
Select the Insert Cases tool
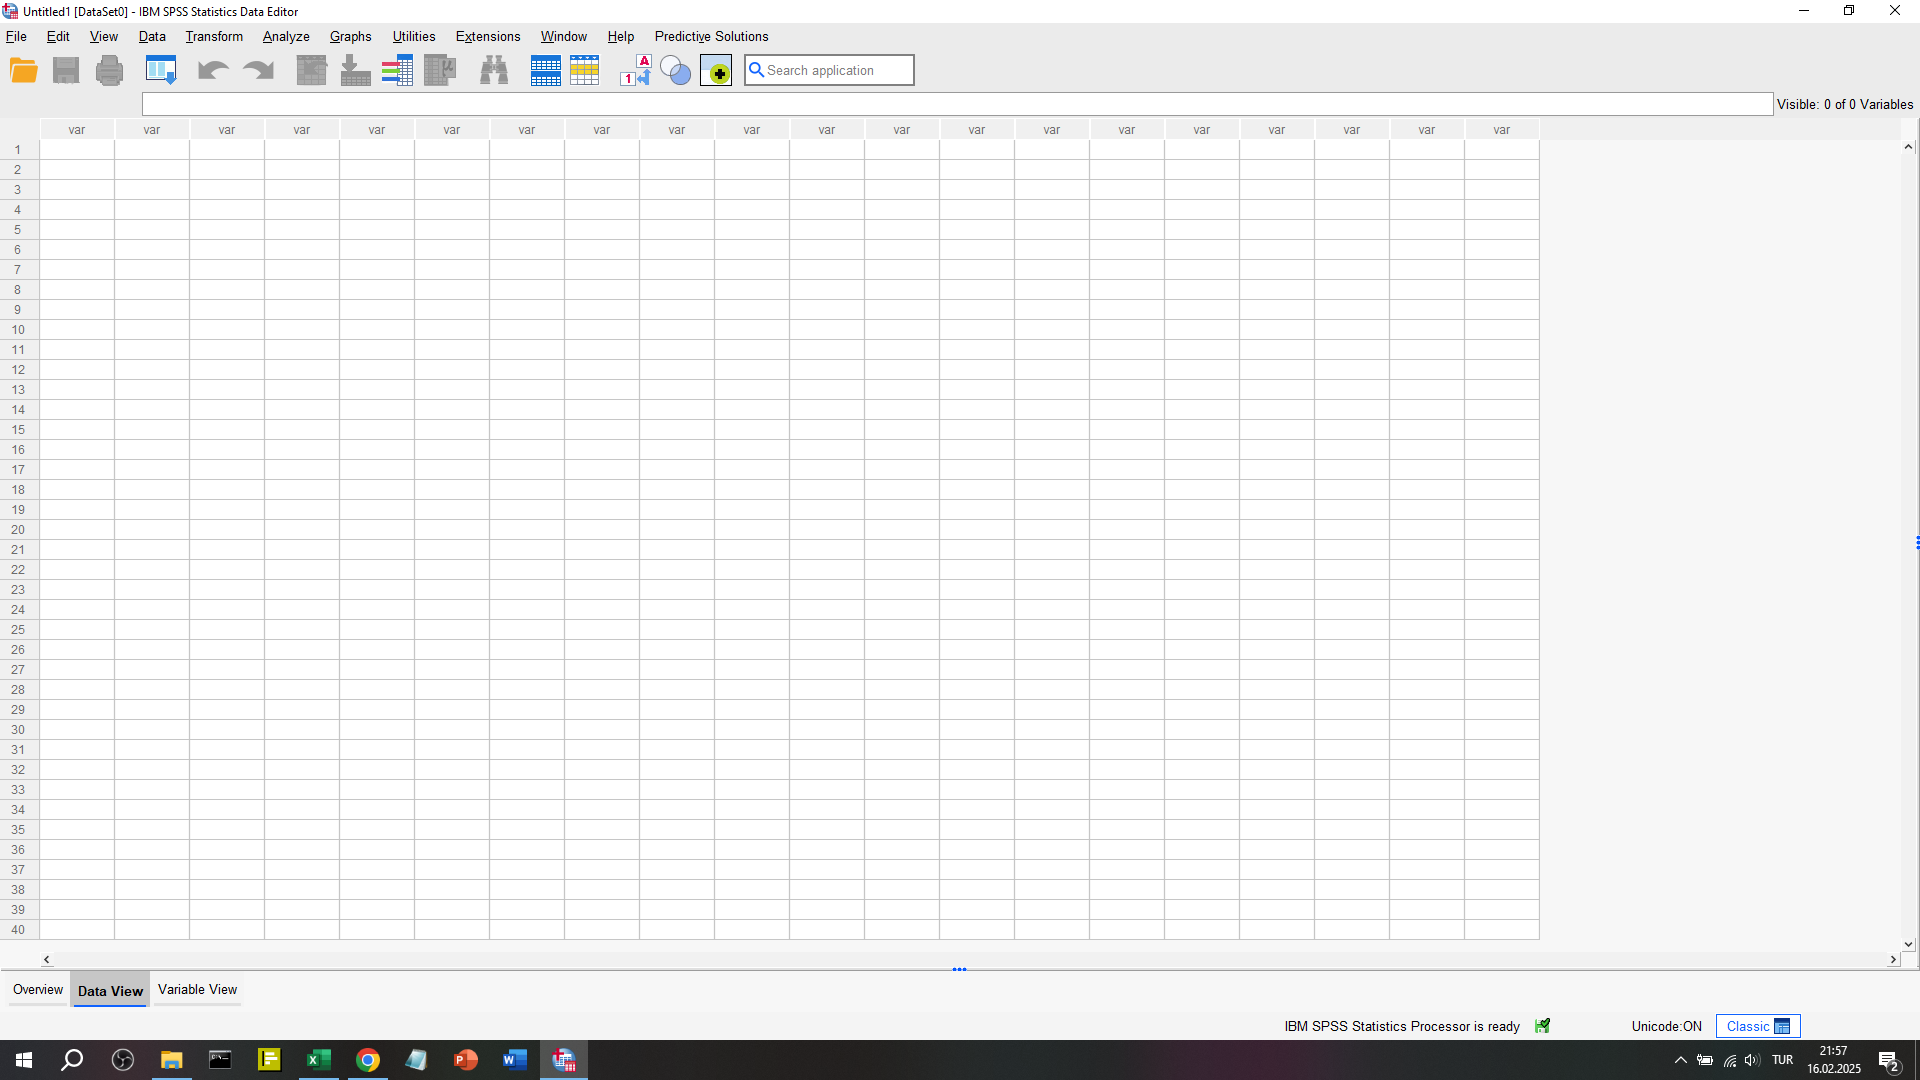click(x=546, y=70)
